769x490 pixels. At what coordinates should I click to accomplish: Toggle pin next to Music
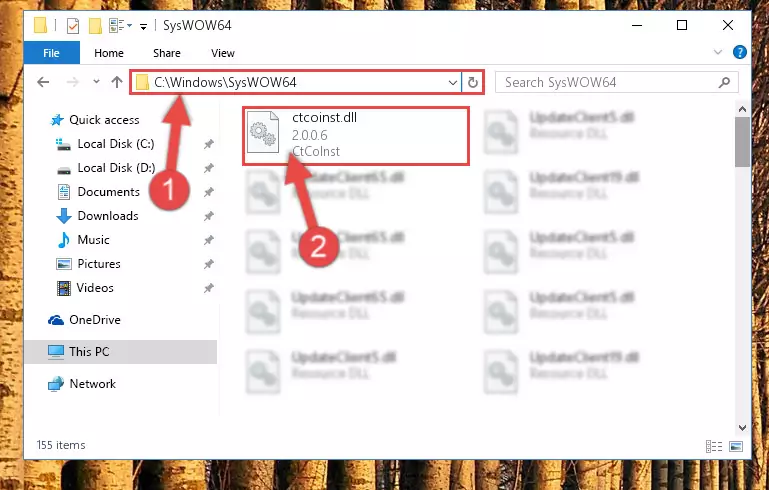[208, 240]
